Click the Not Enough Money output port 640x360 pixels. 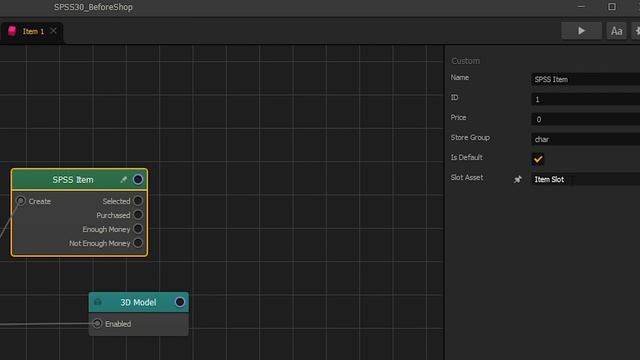click(x=138, y=243)
